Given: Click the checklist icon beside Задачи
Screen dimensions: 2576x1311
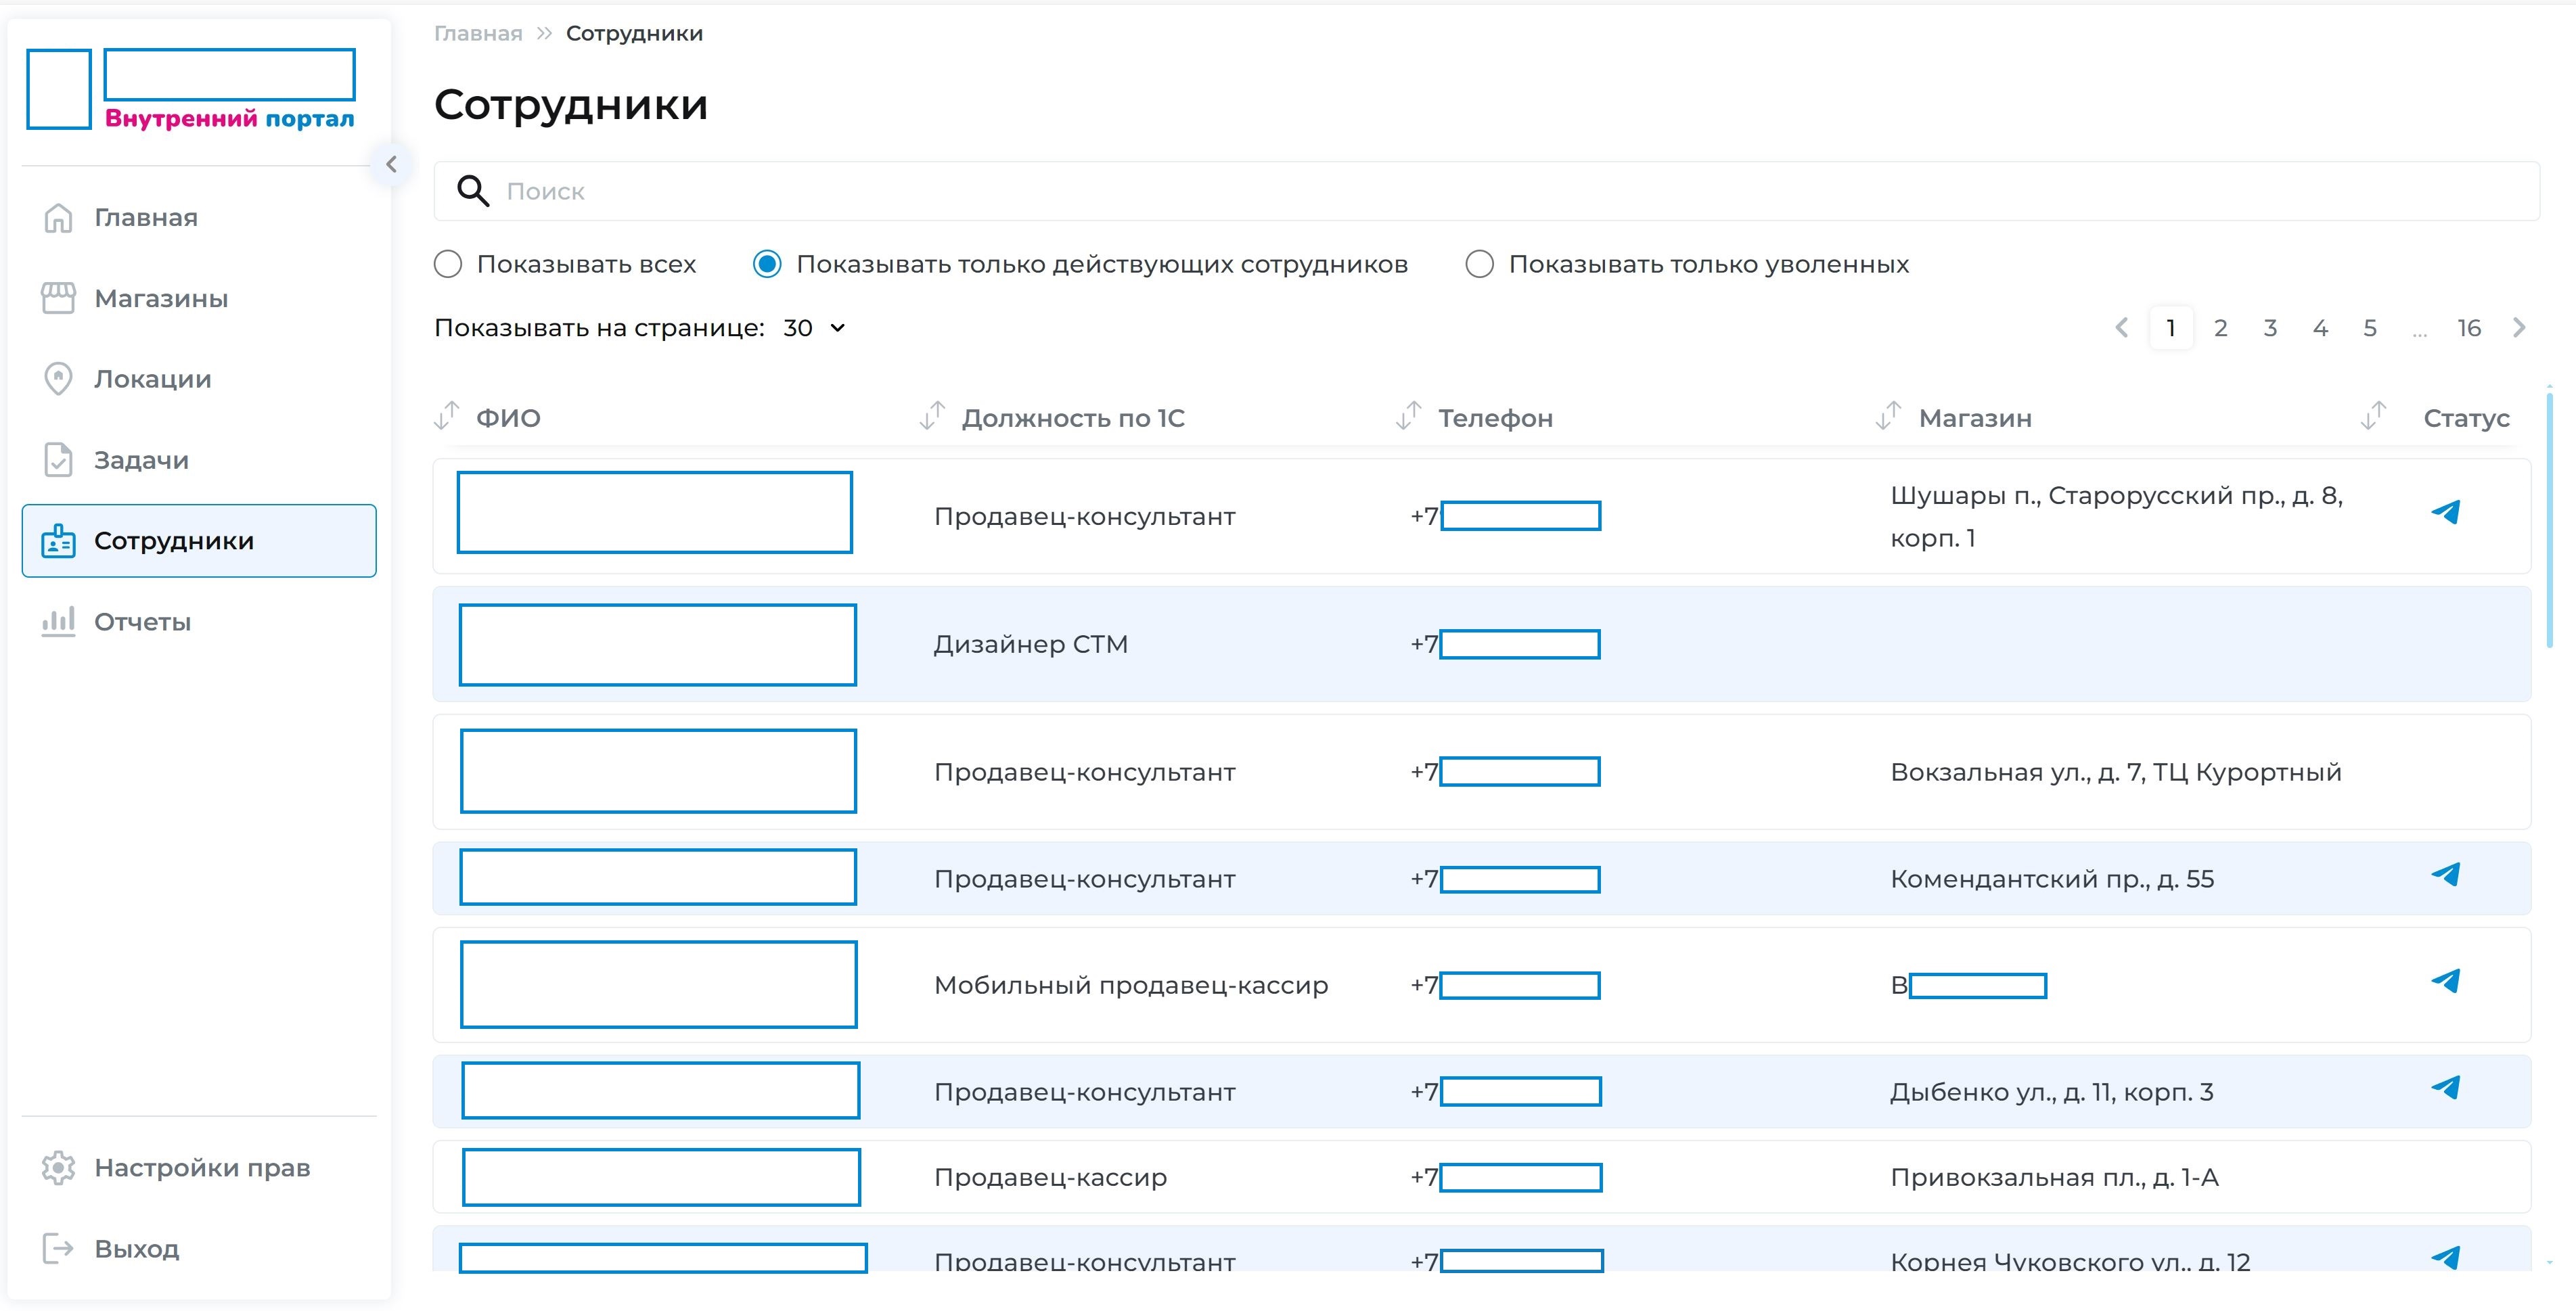Looking at the screenshot, I should (x=58, y=460).
